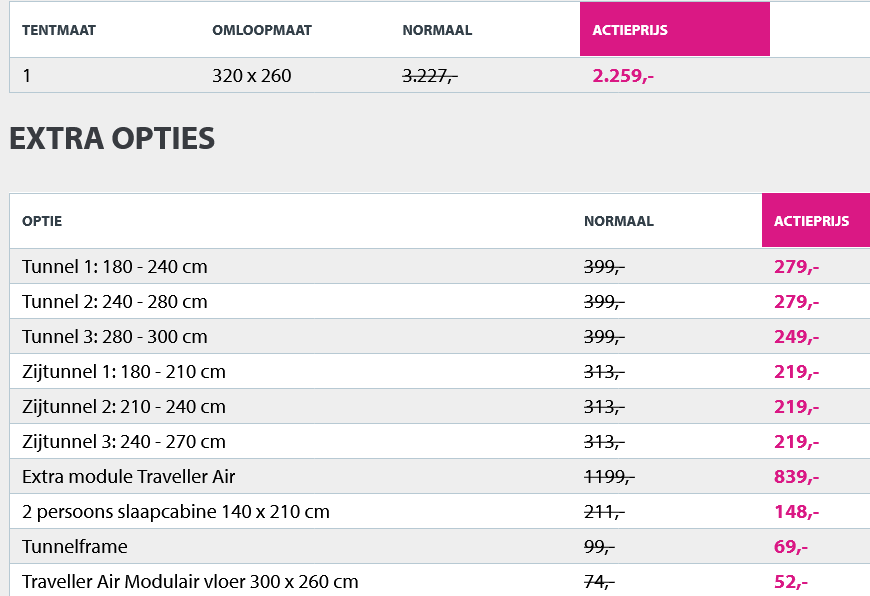This screenshot has height=596, width=870.
Task: Click the Tunnelframe option
Action: (x=75, y=547)
